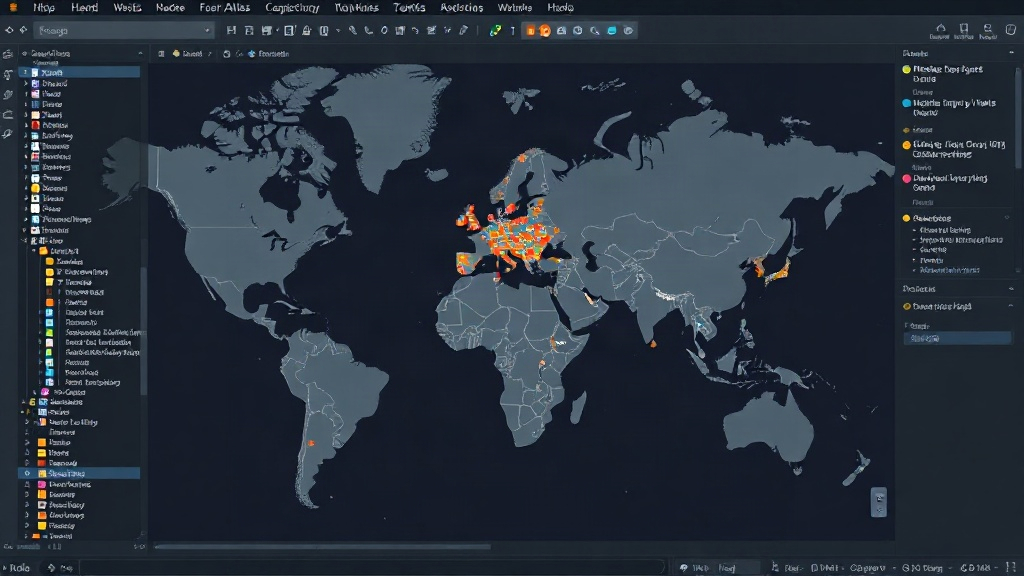Select the highlighted folder row near the tree bottom
Viewport: 1024px width, 576px height.
tap(79, 473)
